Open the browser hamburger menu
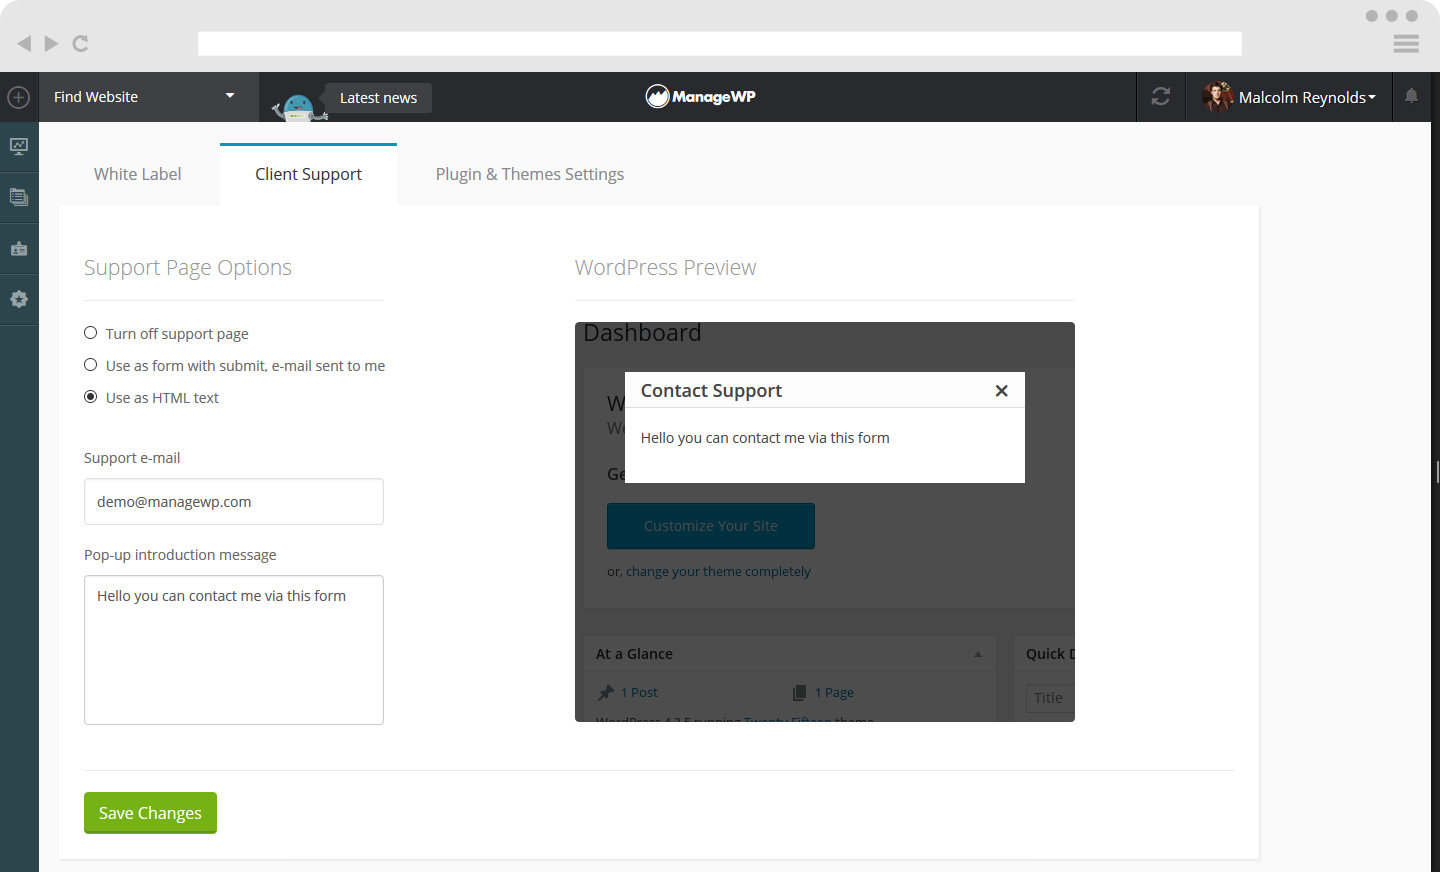1440x872 pixels. pos(1406,44)
